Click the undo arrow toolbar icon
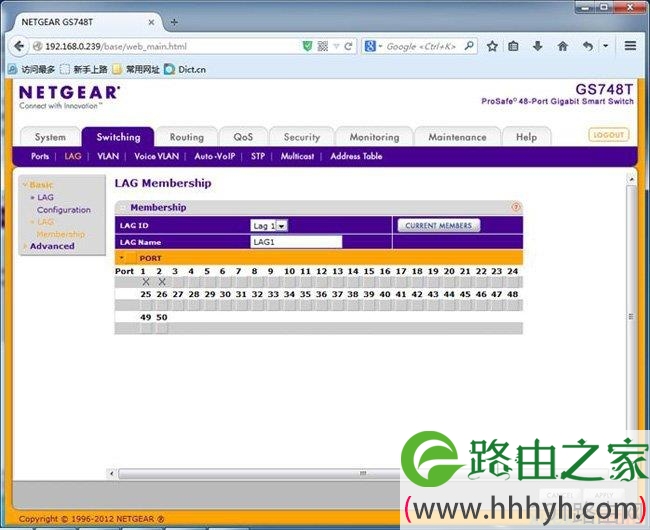Image resolution: width=650 pixels, height=530 pixels. pyautogui.click(x=588, y=46)
